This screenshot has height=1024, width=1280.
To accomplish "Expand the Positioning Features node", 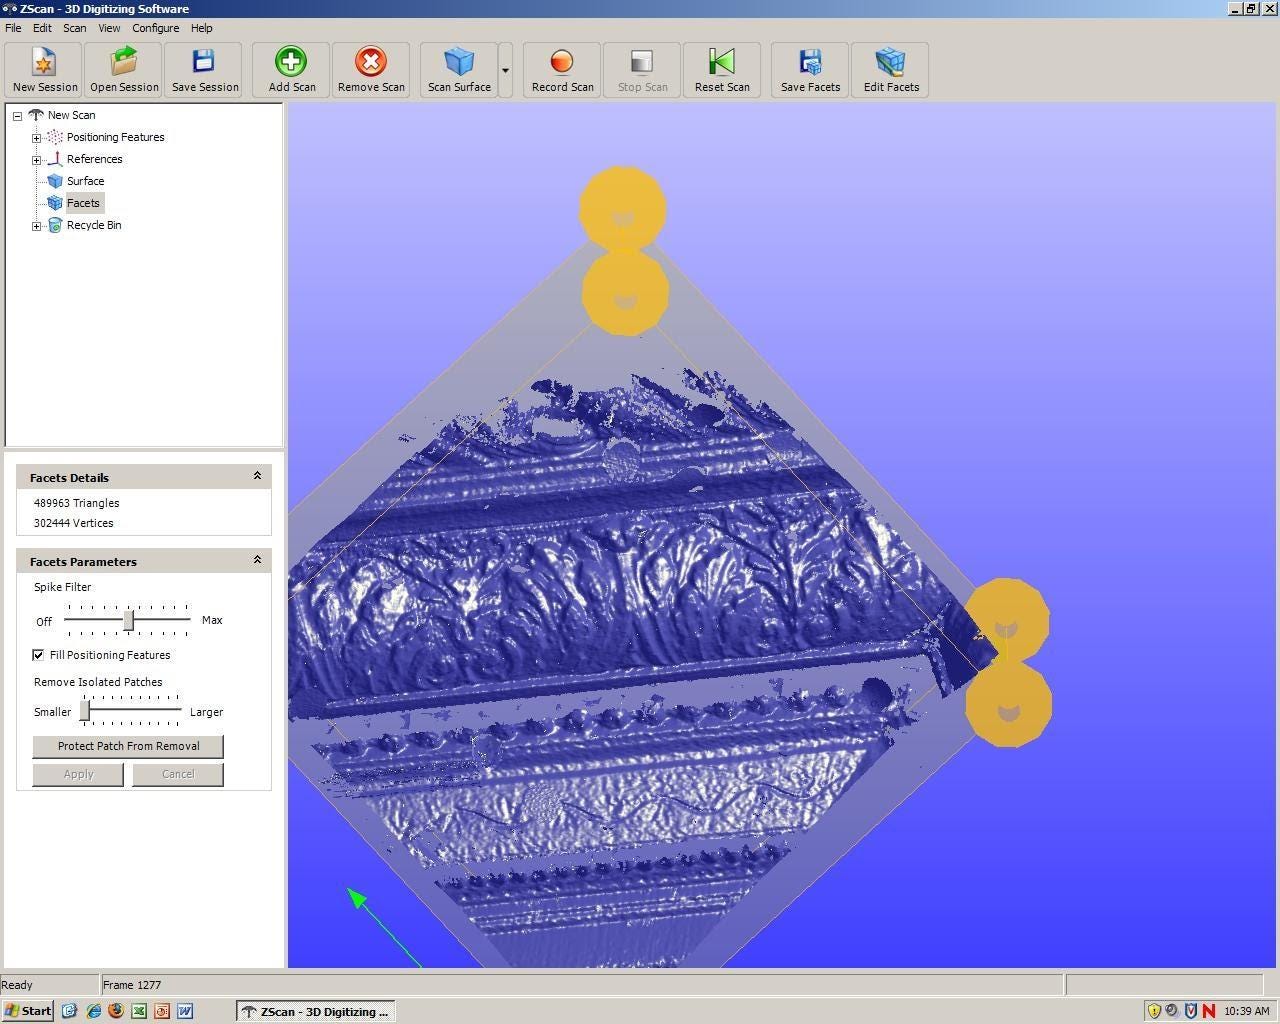I will tap(36, 137).
